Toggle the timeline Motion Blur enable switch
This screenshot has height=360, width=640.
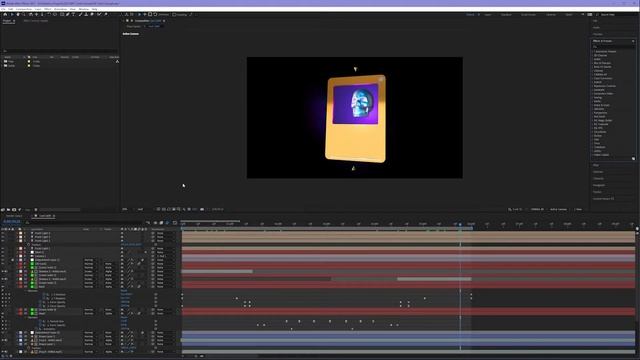coord(167,223)
